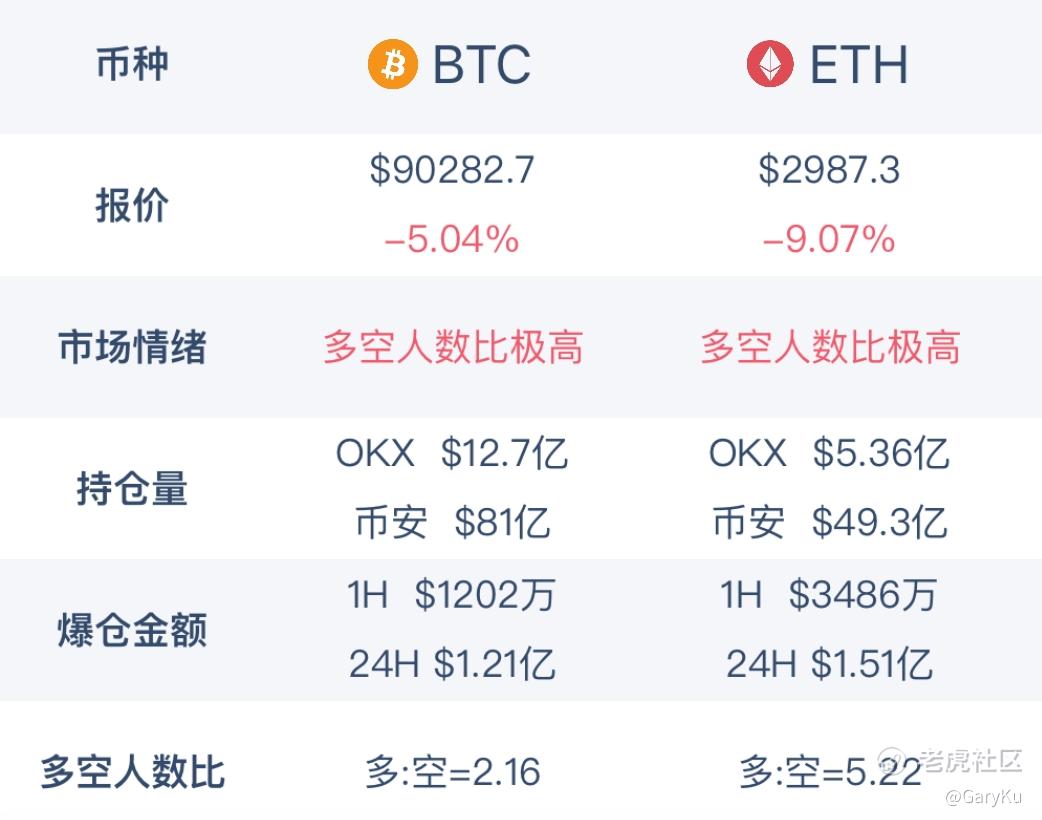Select OKX $12.7亿 open interest value
The height and width of the screenshot is (820, 1042).
pos(452,454)
